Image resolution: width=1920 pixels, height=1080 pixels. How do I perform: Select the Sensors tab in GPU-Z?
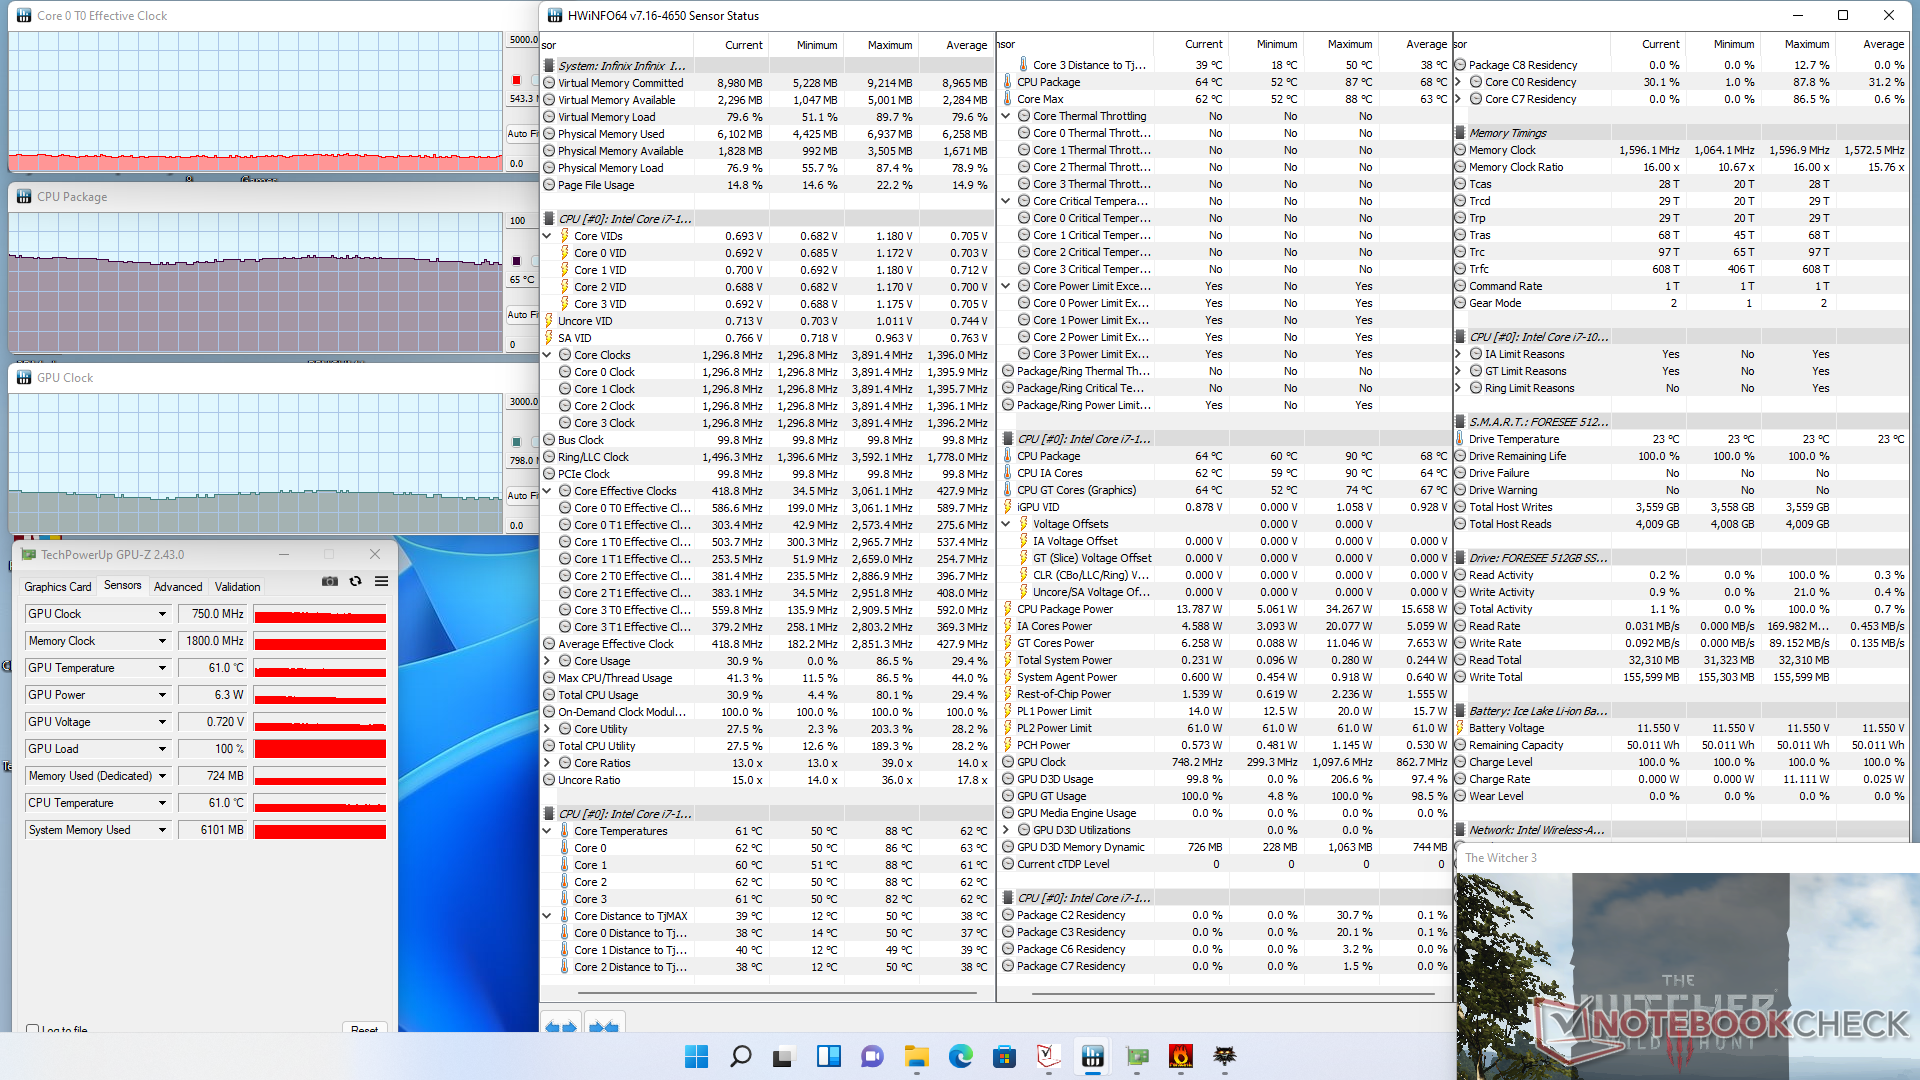pyautogui.click(x=123, y=586)
